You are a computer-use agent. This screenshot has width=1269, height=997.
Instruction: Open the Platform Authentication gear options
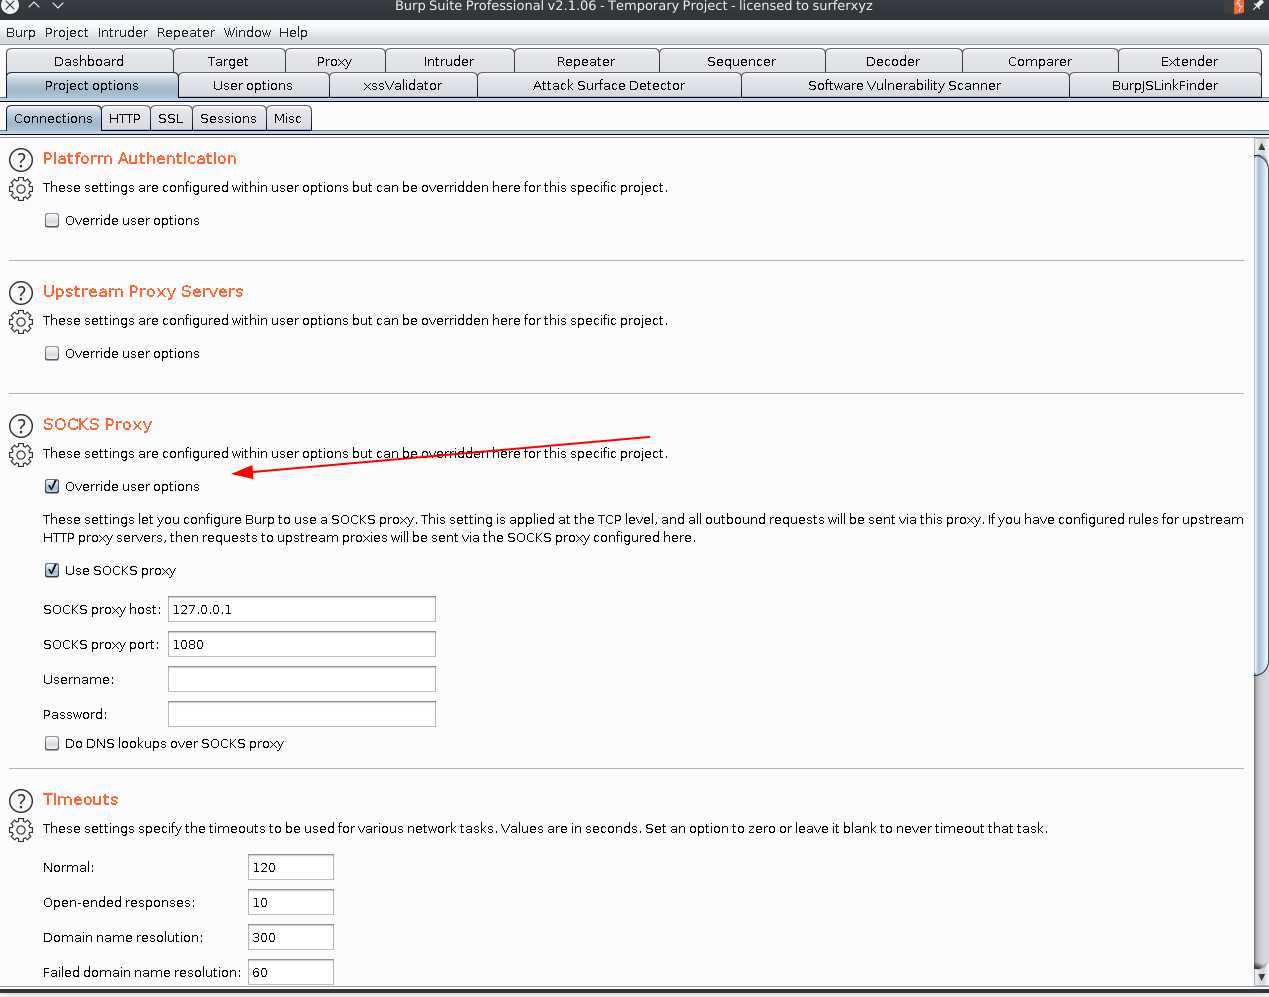21,188
